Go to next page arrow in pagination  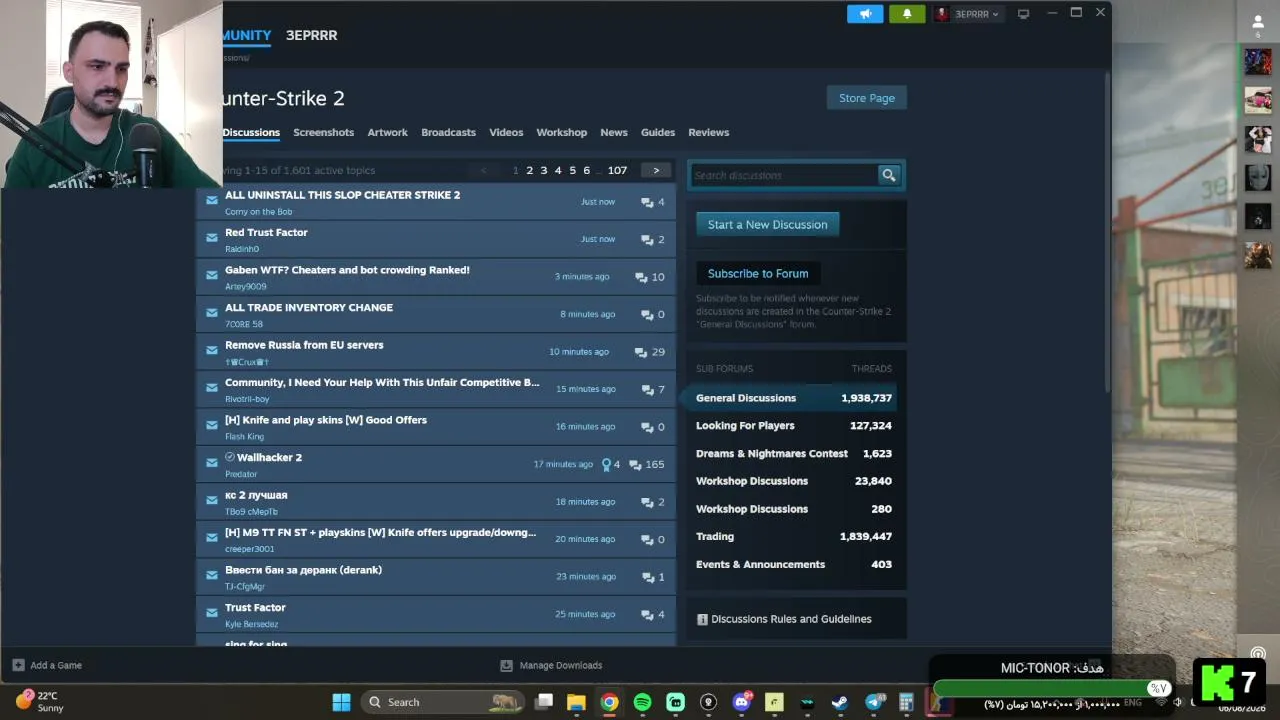(656, 170)
